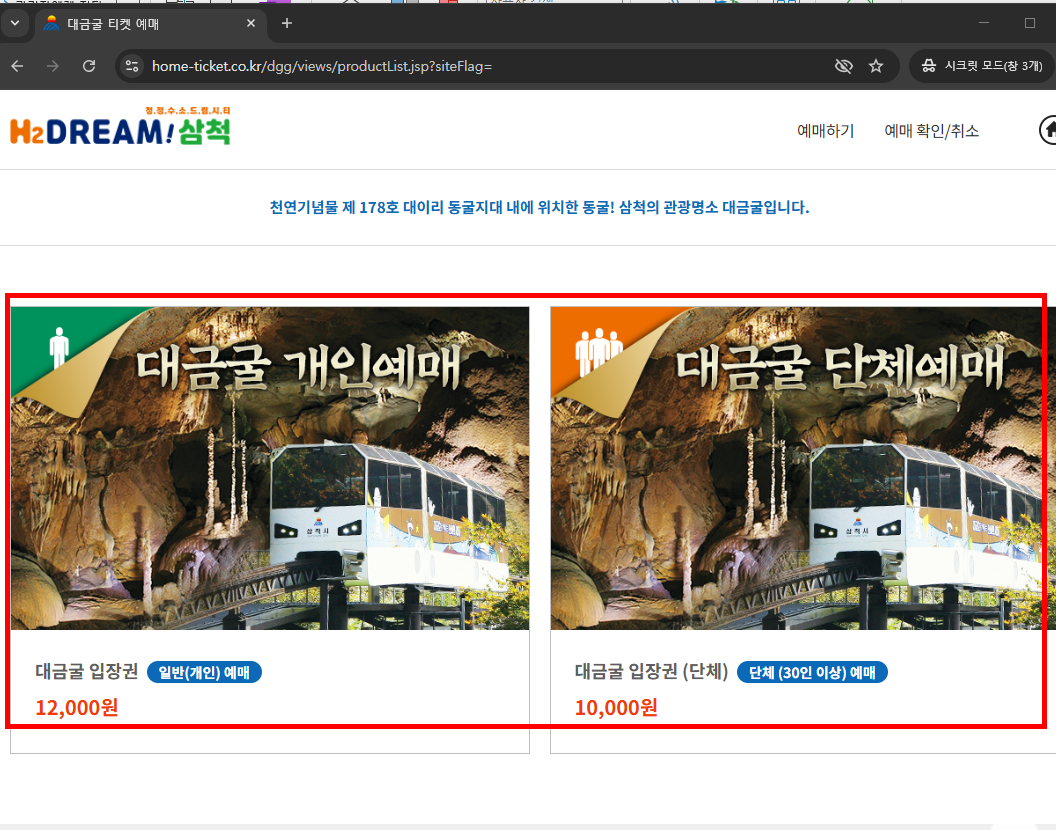Reload the ticket listing page
The height and width of the screenshot is (830, 1056).
click(88, 65)
